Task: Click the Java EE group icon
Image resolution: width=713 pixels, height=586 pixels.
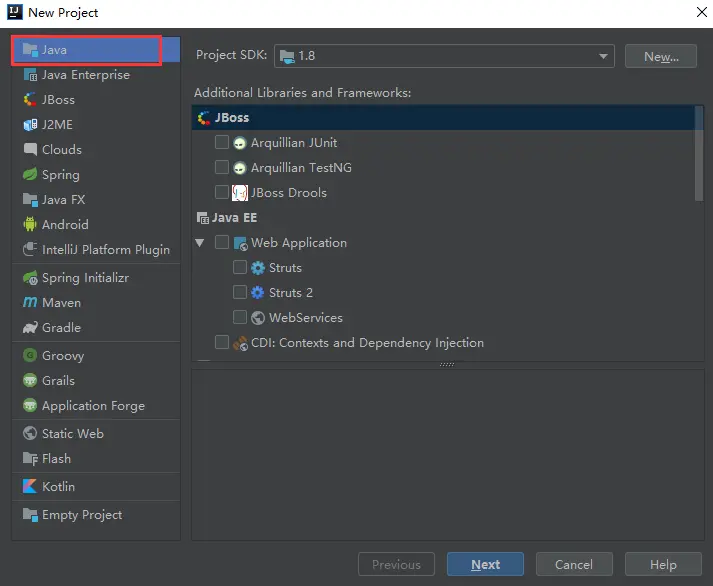Action: (202, 218)
